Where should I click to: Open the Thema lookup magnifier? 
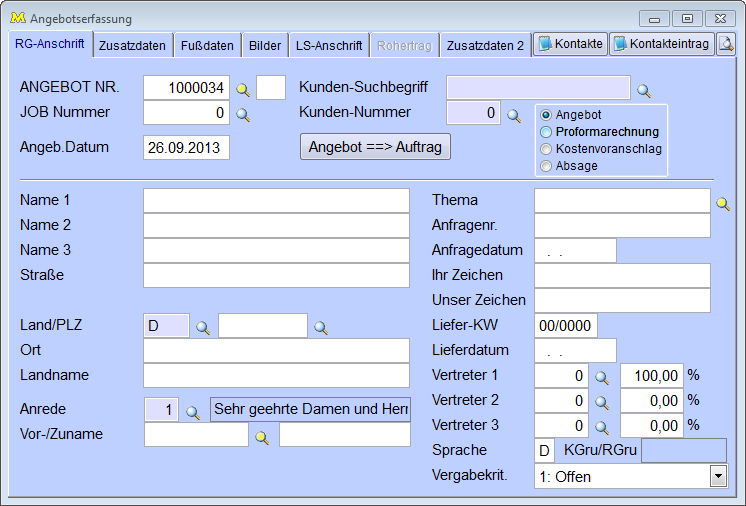pyautogui.click(x=723, y=202)
